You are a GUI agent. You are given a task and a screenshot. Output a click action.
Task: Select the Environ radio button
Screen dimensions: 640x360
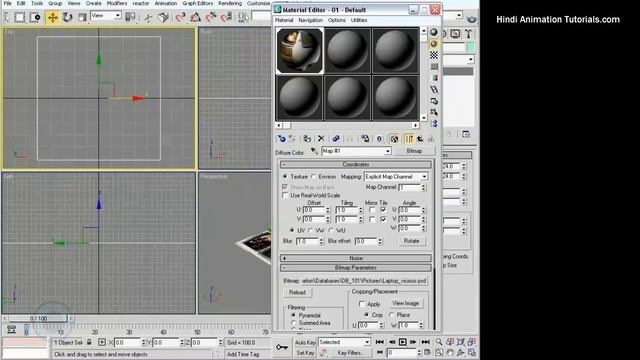(313, 176)
